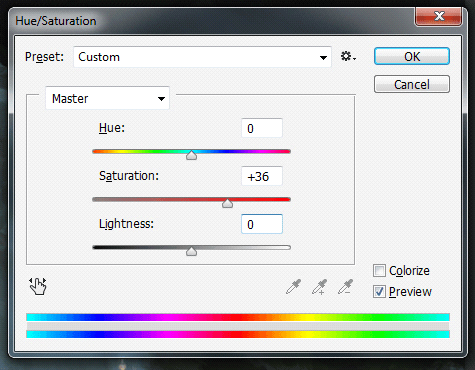Click the Saturation slider handle
The width and height of the screenshot is (475, 370).
tap(227, 203)
